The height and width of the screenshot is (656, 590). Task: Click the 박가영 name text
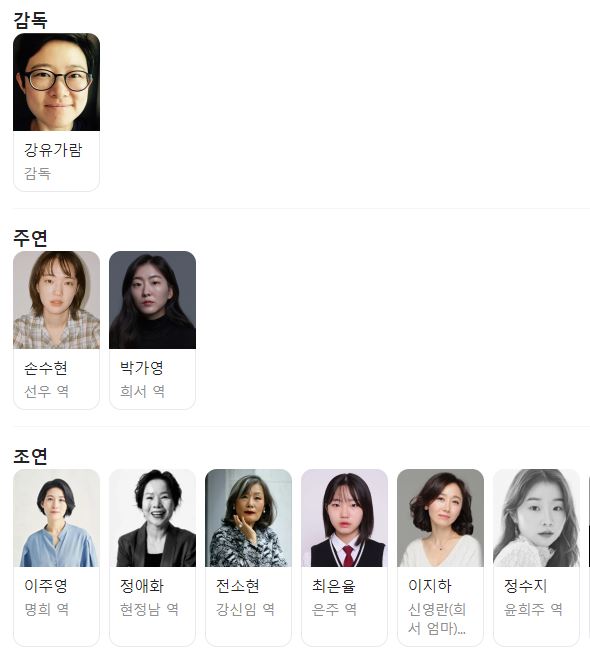(141, 368)
